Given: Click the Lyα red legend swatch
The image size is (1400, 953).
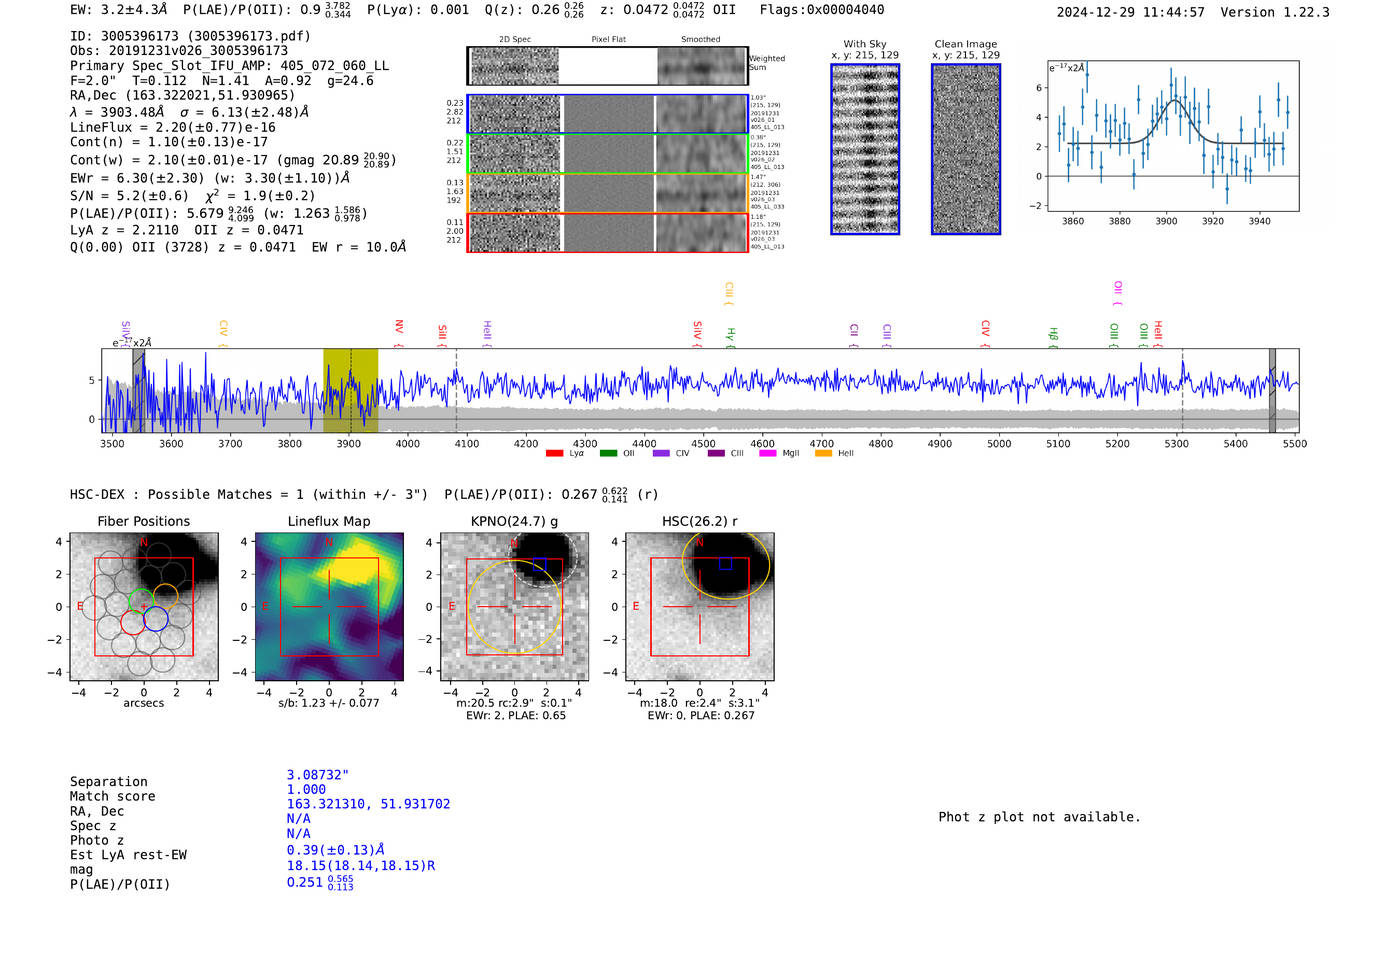Looking at the screenshot, I should tap(554, 453).
